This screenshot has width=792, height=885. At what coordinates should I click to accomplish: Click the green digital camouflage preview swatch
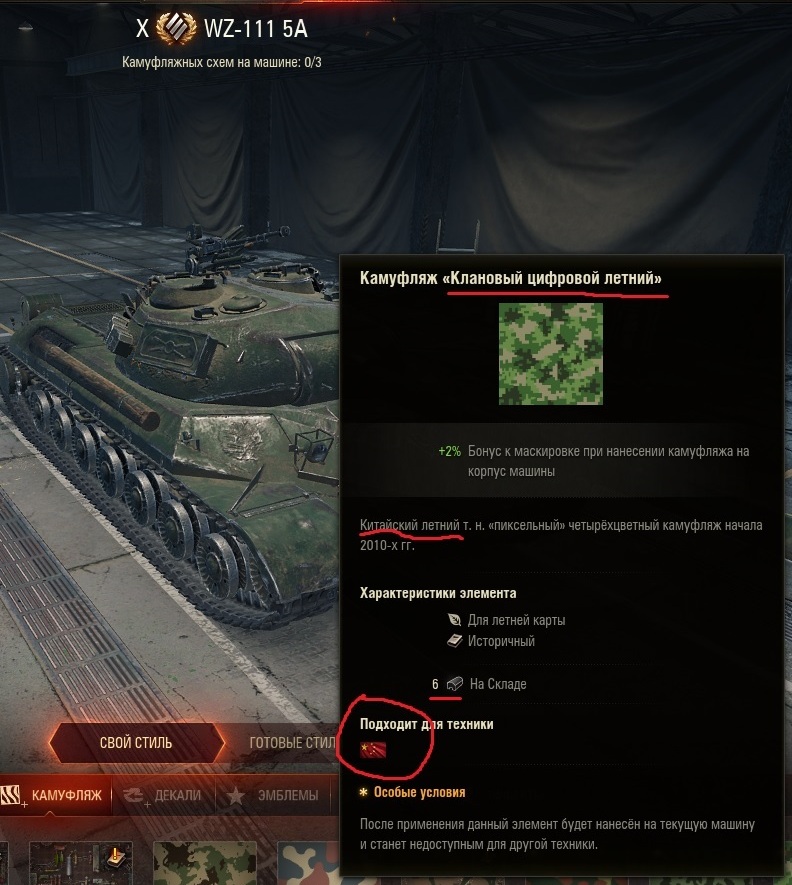(551, 354)
